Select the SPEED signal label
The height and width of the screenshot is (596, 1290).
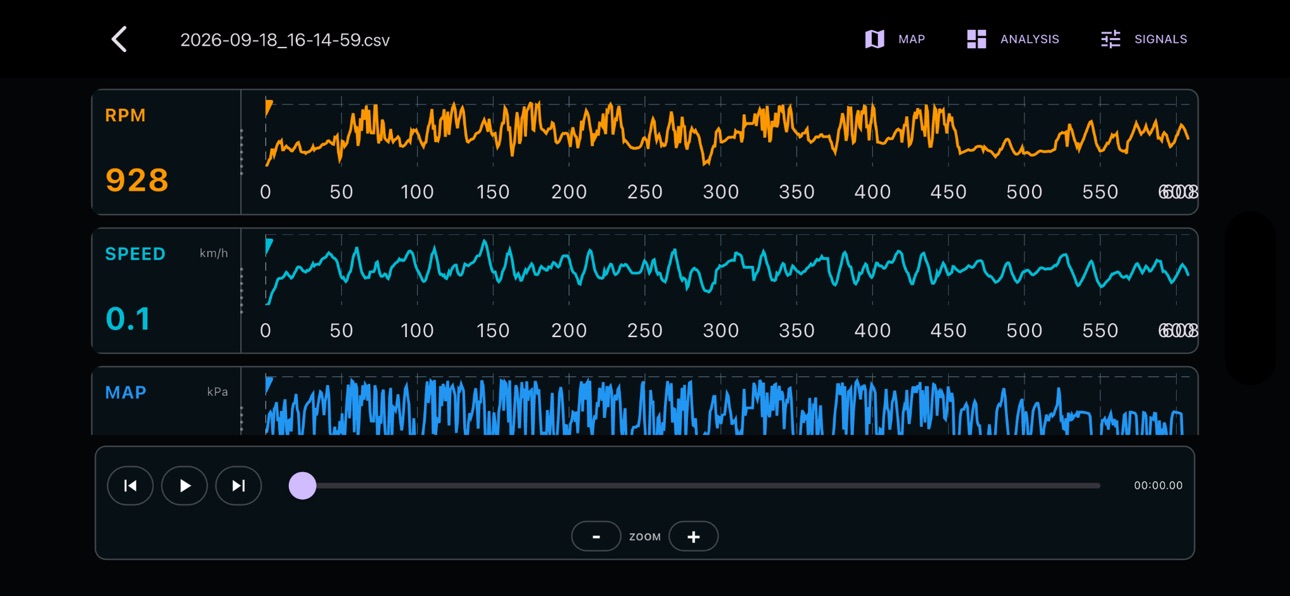135,254
